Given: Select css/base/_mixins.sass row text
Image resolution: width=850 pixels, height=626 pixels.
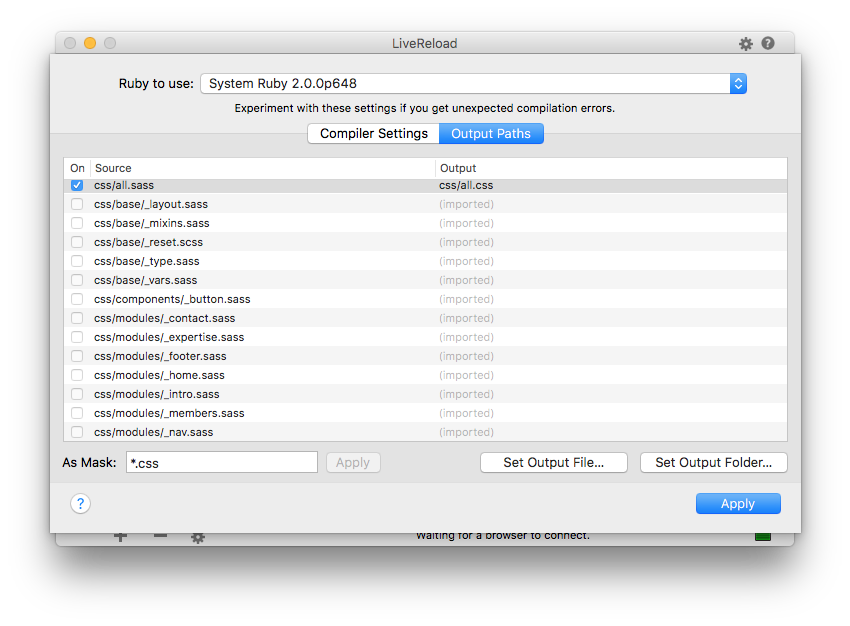Looking at the screenshot, I should pyautogui.click(x=151, y=223).
